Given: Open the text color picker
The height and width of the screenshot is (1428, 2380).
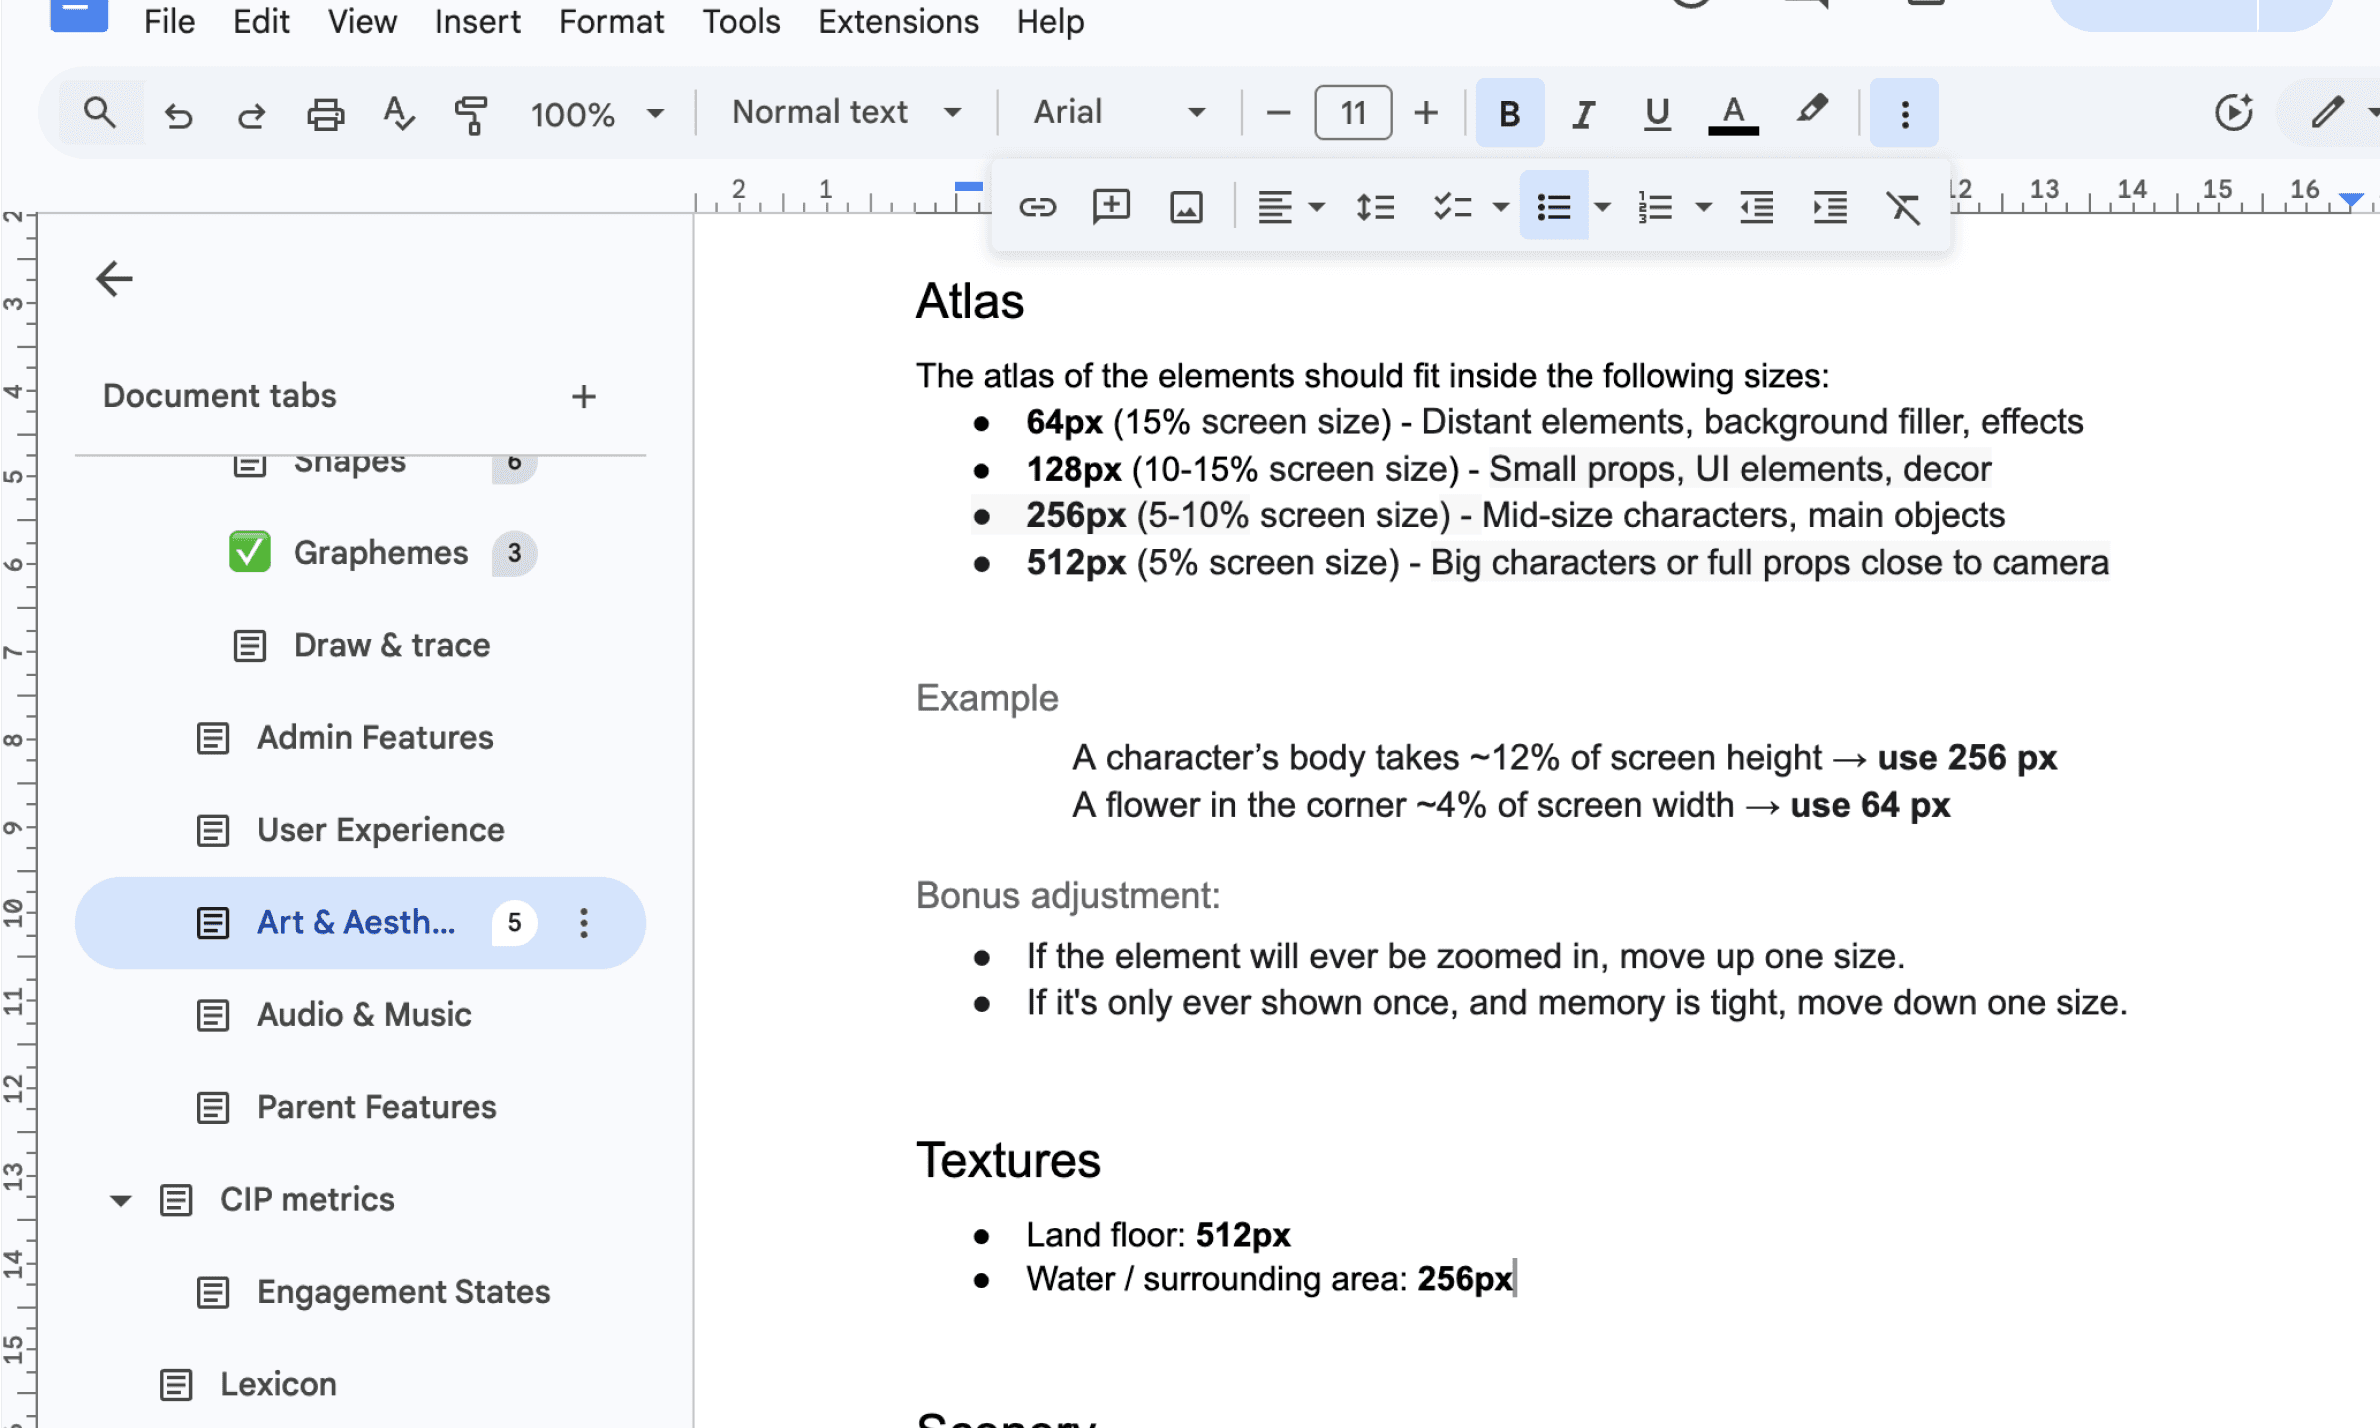Looking at the screenshot, I should [1733, 114].
